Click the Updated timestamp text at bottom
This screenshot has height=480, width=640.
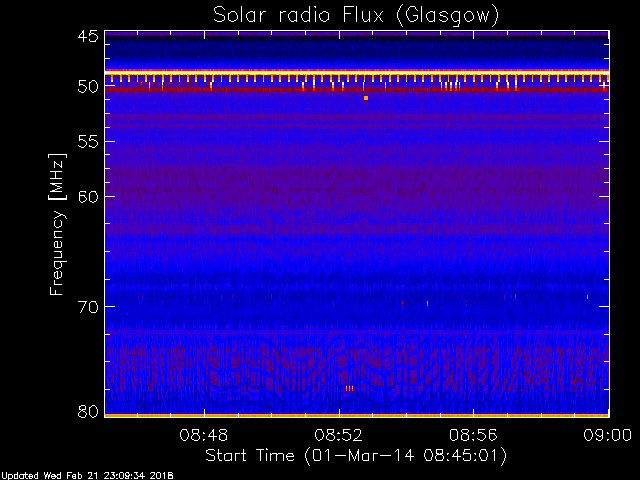point(87,476)
